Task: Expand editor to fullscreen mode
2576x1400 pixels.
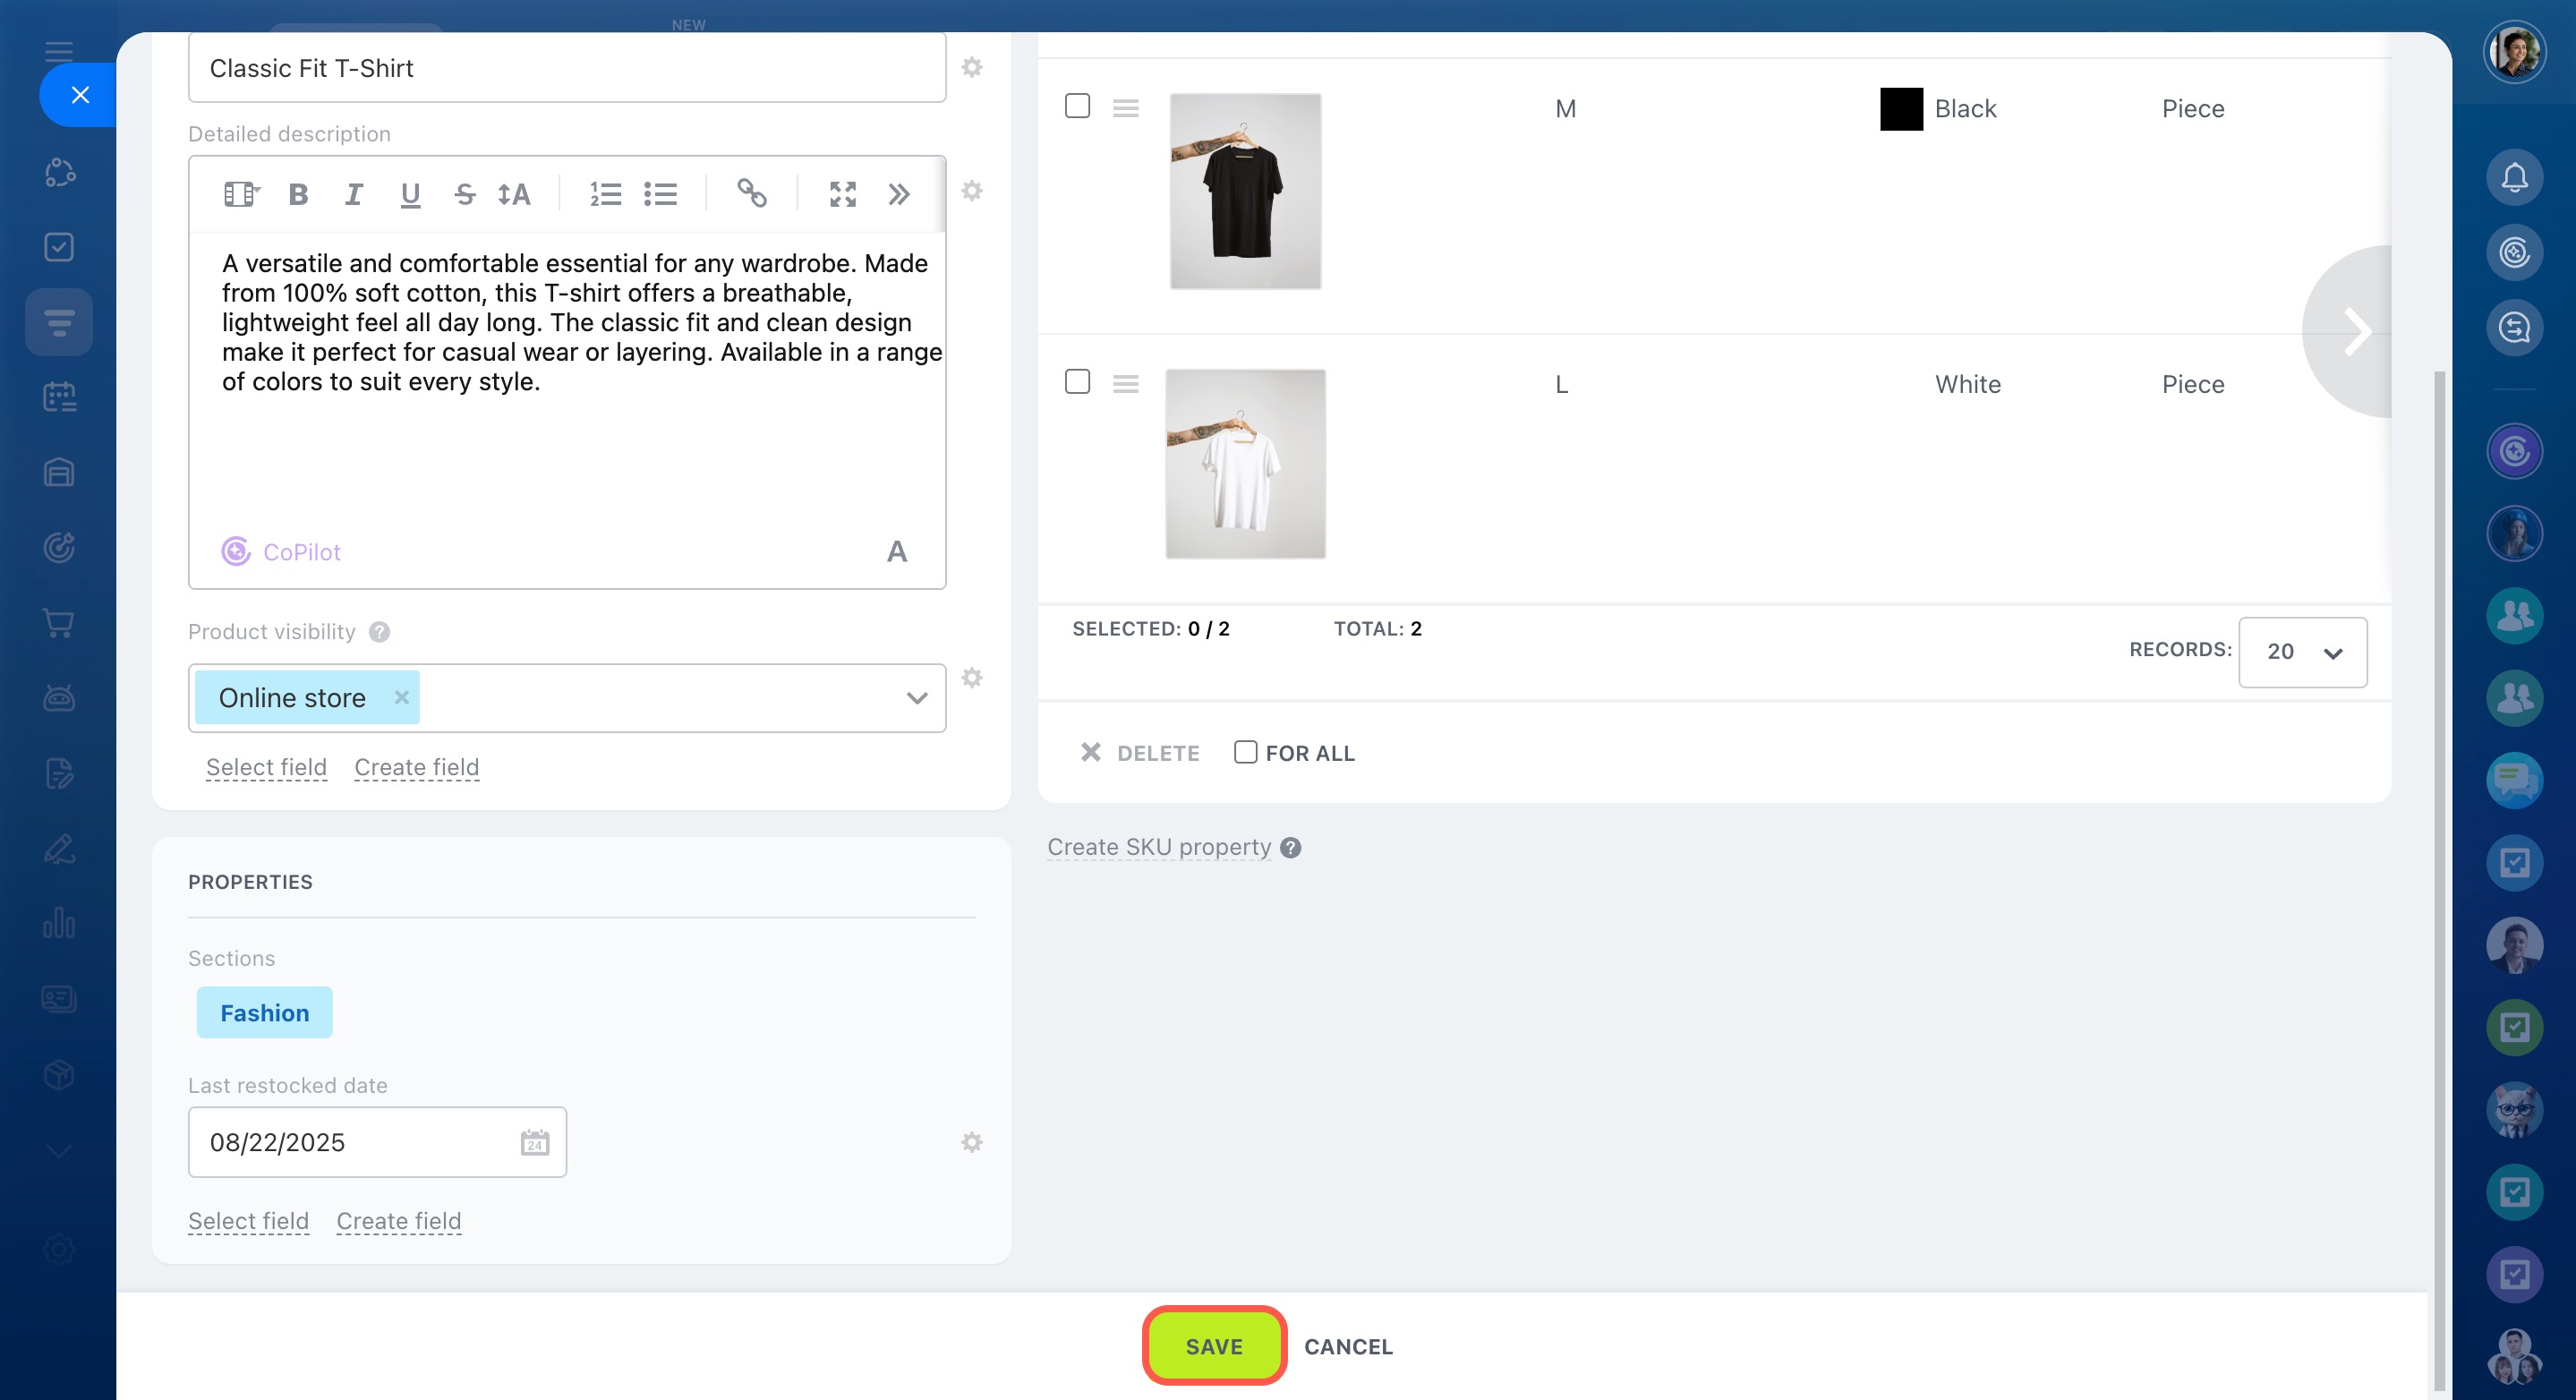Action: coord(842,194)
